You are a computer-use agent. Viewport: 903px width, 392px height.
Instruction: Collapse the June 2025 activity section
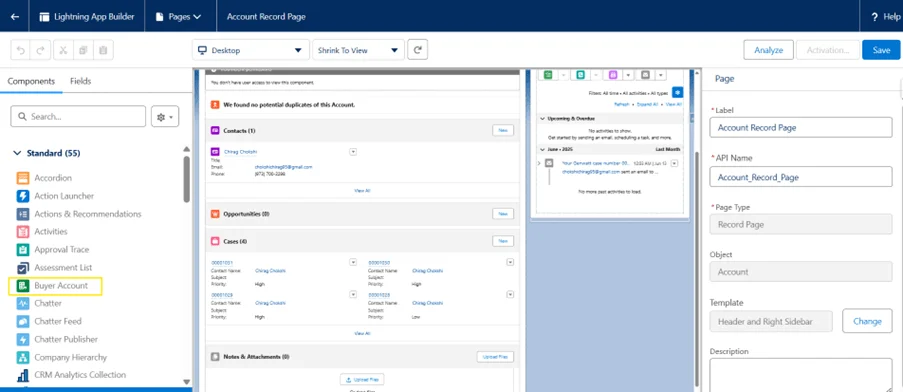[542, 149]
